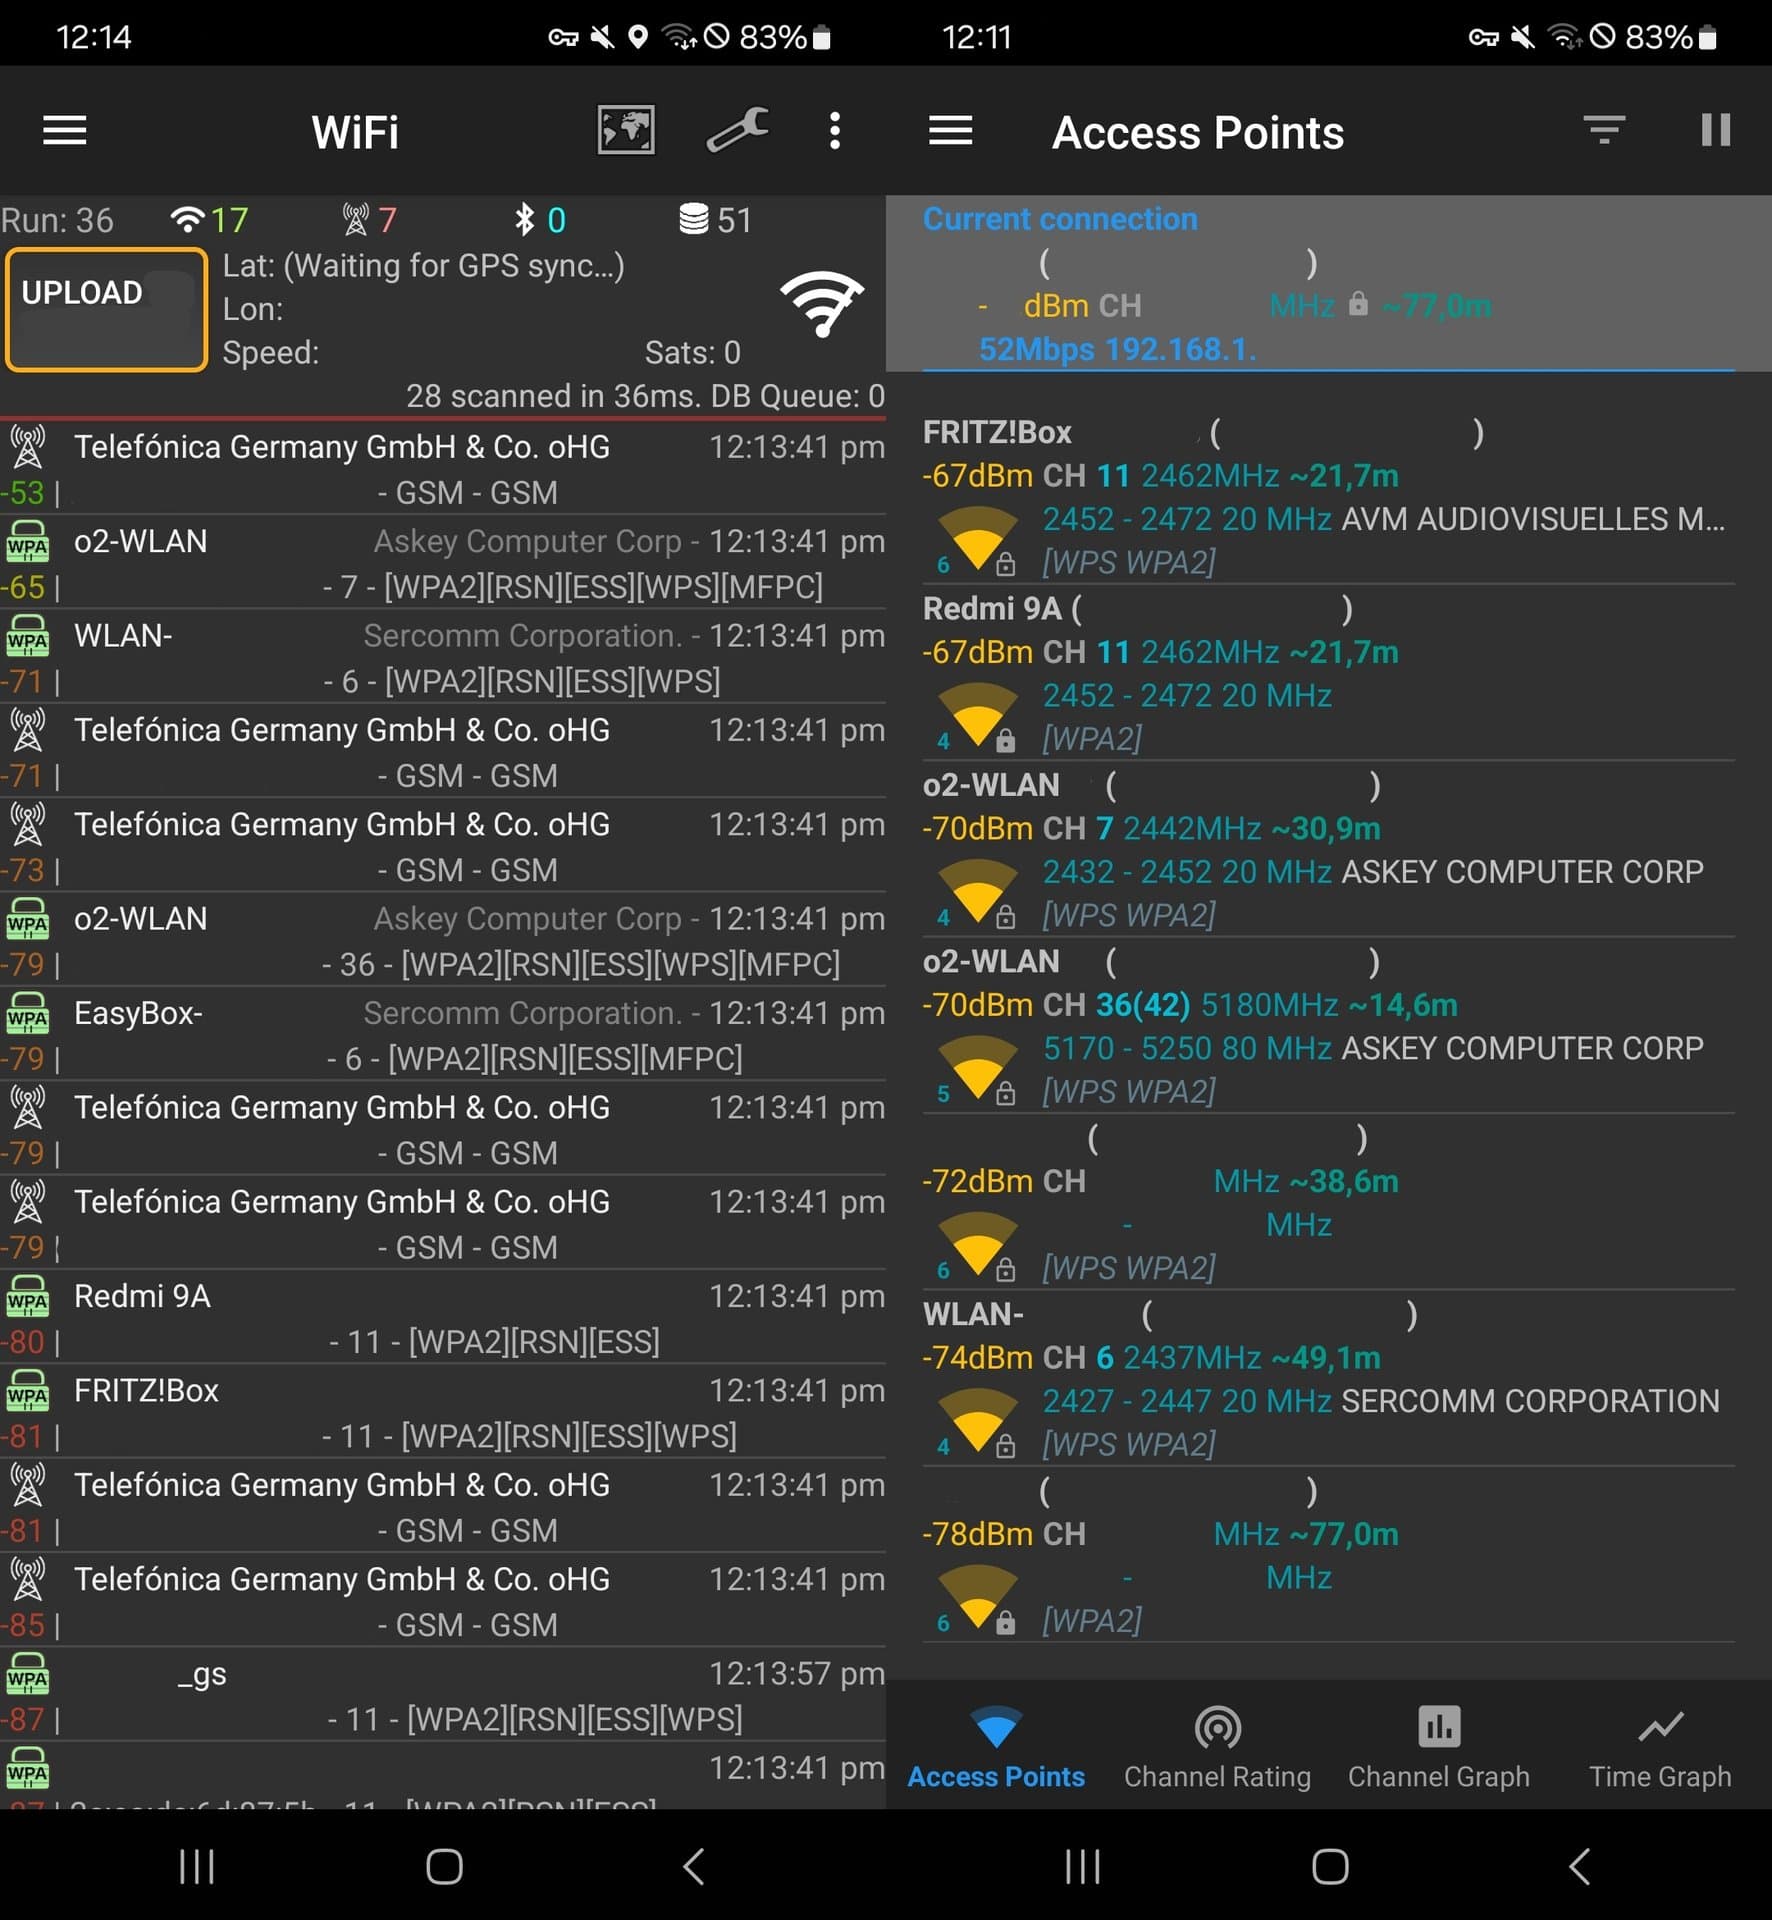Tap the Run: 36 counter
The width and height of the screenshot is (1772, 1920).
[x=57, y=220]
